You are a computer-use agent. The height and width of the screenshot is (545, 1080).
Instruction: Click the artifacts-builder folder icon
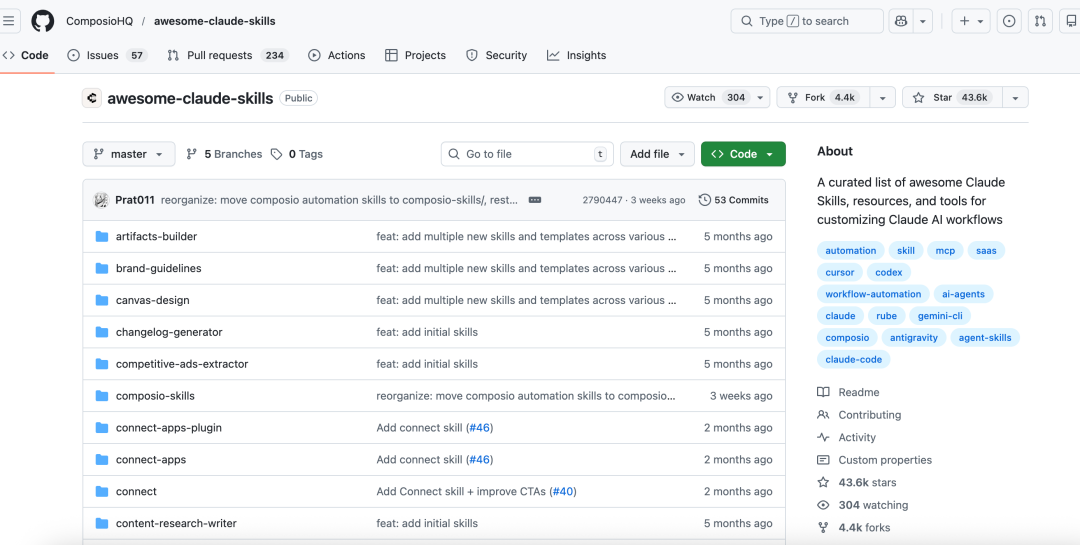point(101,237)
